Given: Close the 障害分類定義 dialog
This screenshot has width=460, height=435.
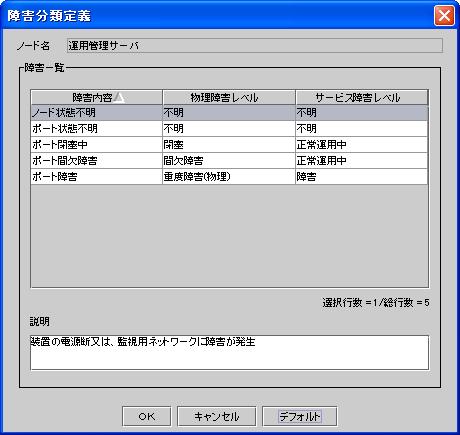Looking at the screenshot, I should (444, 15).
